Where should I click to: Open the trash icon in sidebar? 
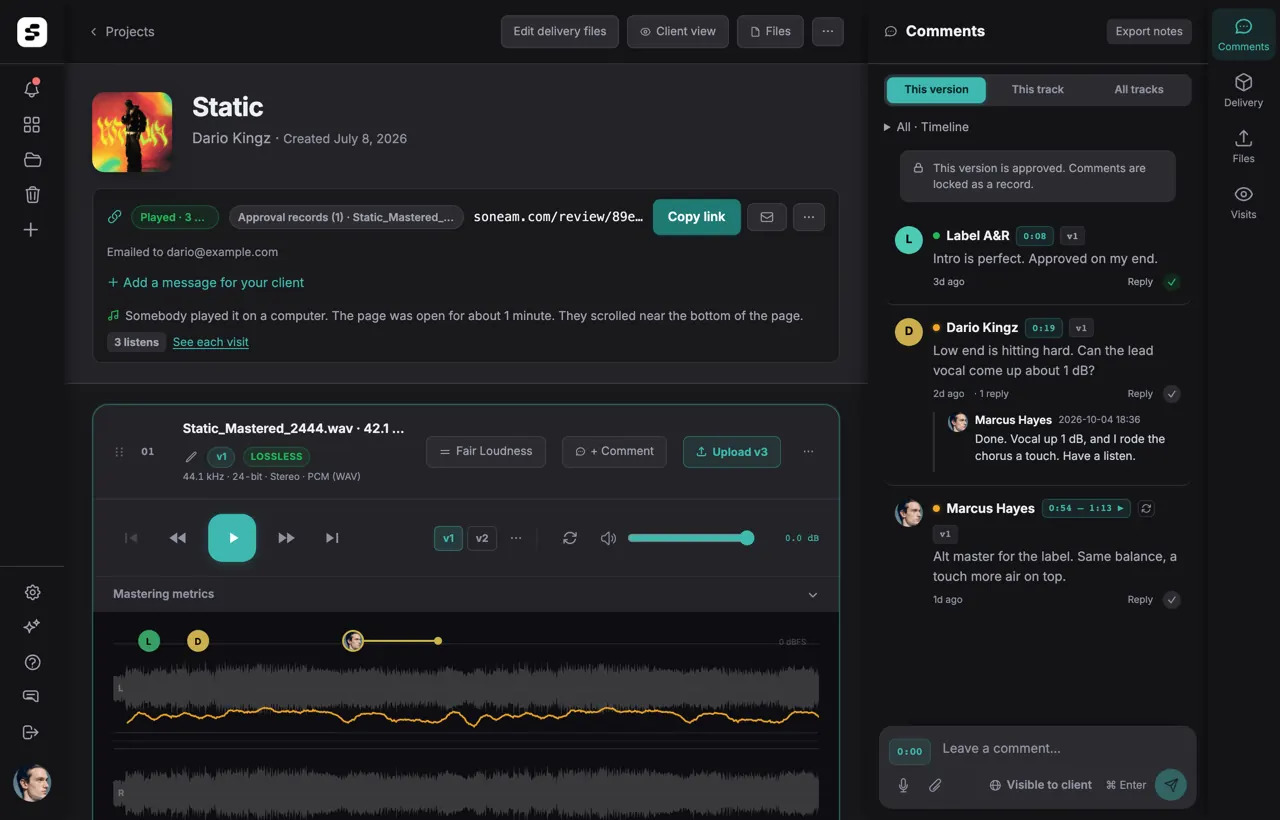[x=32, y=195]
